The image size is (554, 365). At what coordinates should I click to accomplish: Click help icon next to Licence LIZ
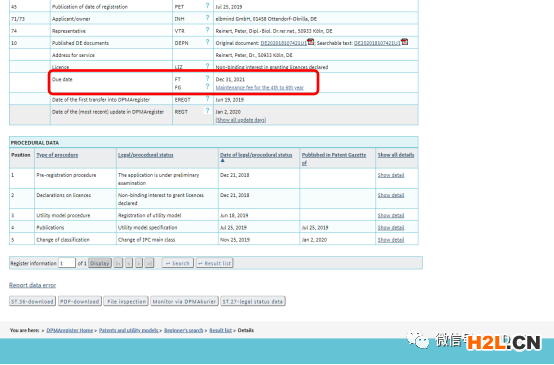point(207,66)
